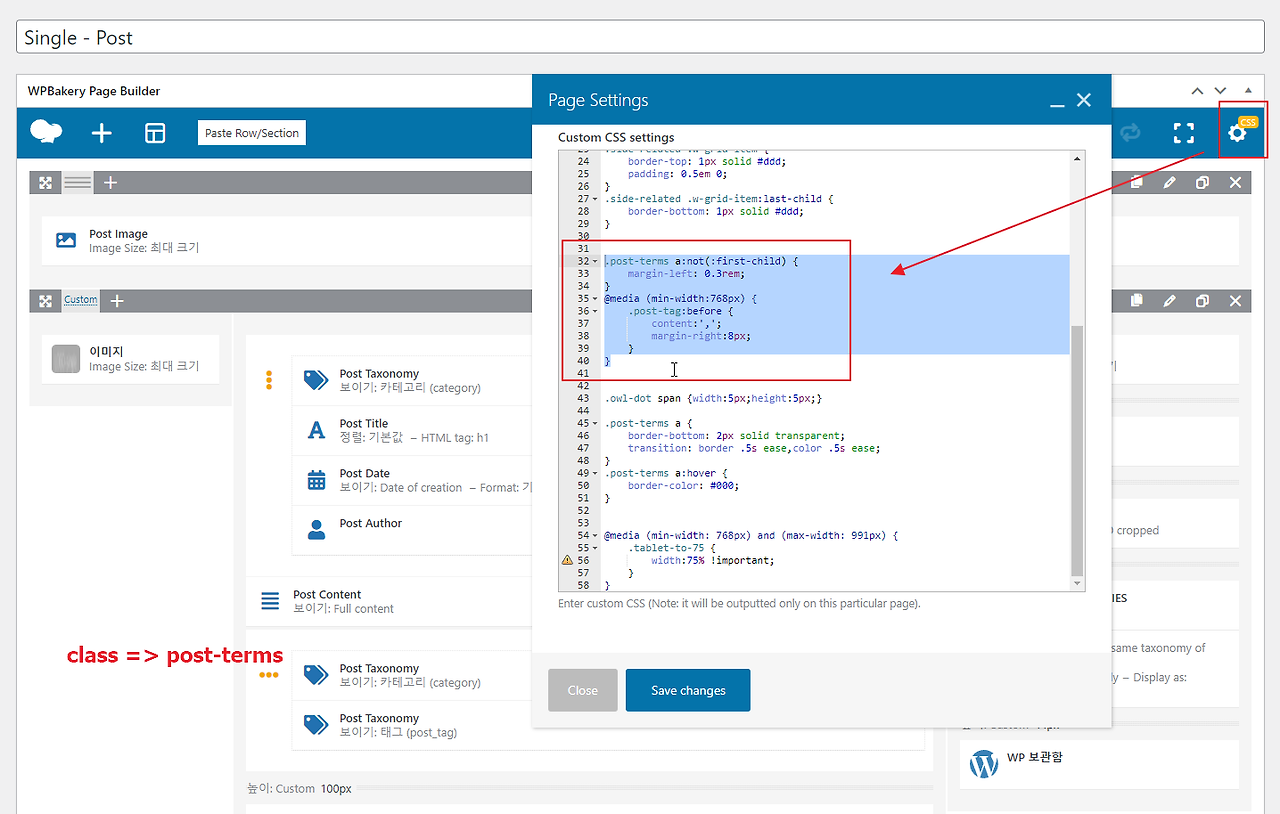Edit the Custom row with pencil
Image resolution: width=1280 pixels, height=814 pixels.
(x=1170, y=301)
